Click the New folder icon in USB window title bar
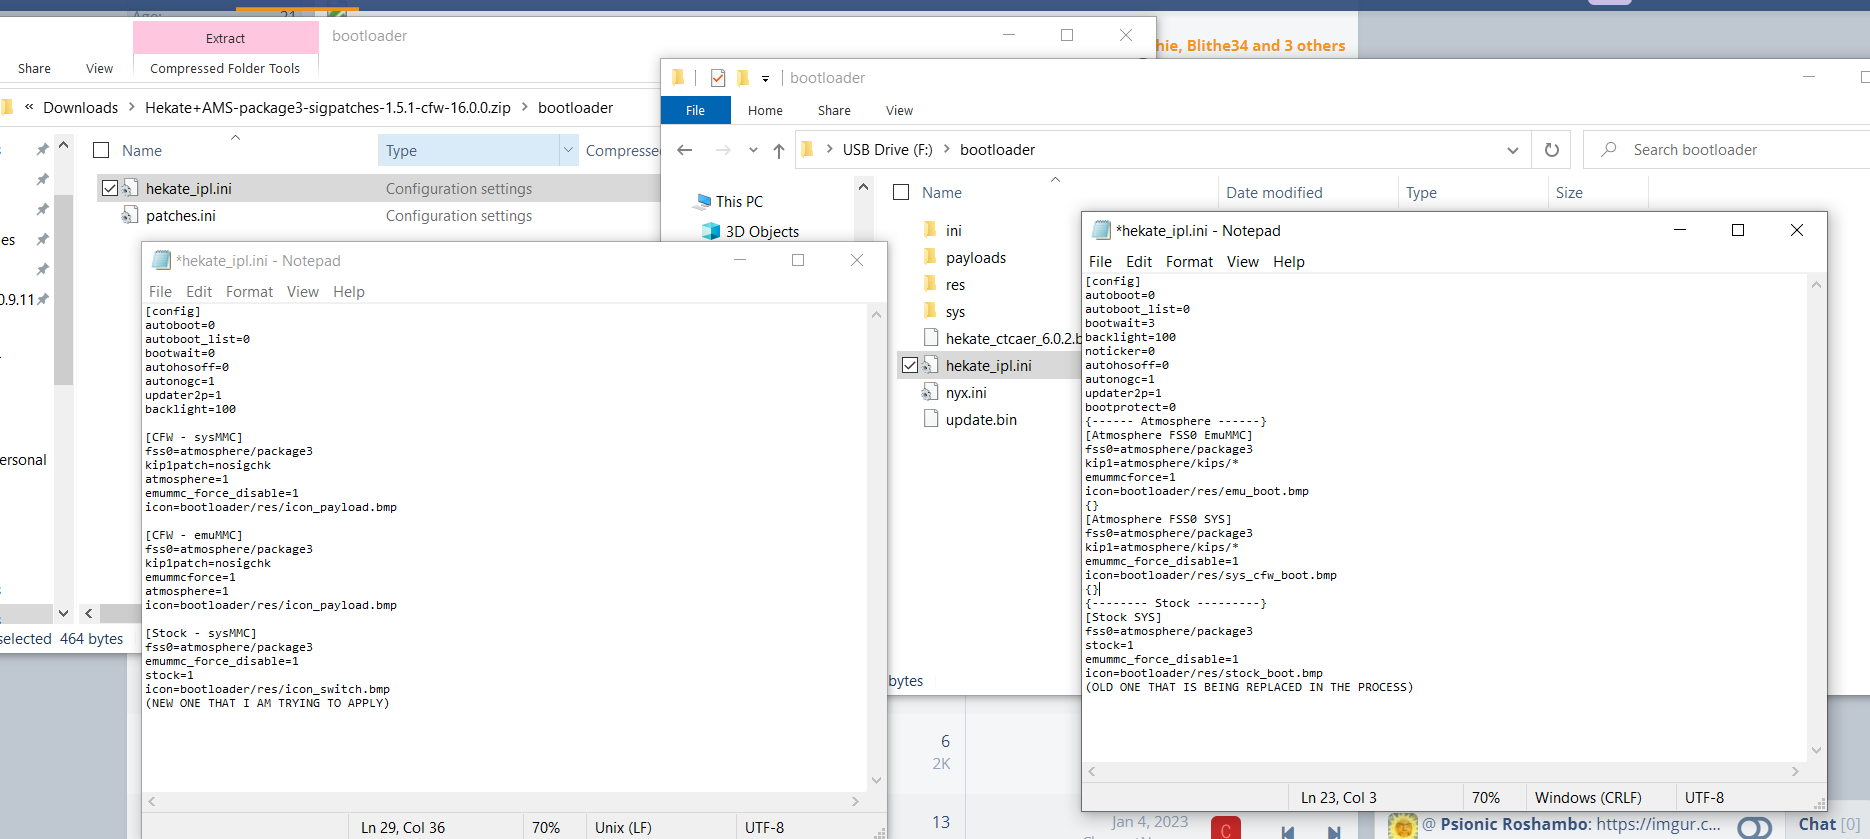Screen dimensions: 1870x839 pyautogui.click(x=743, y=77)
